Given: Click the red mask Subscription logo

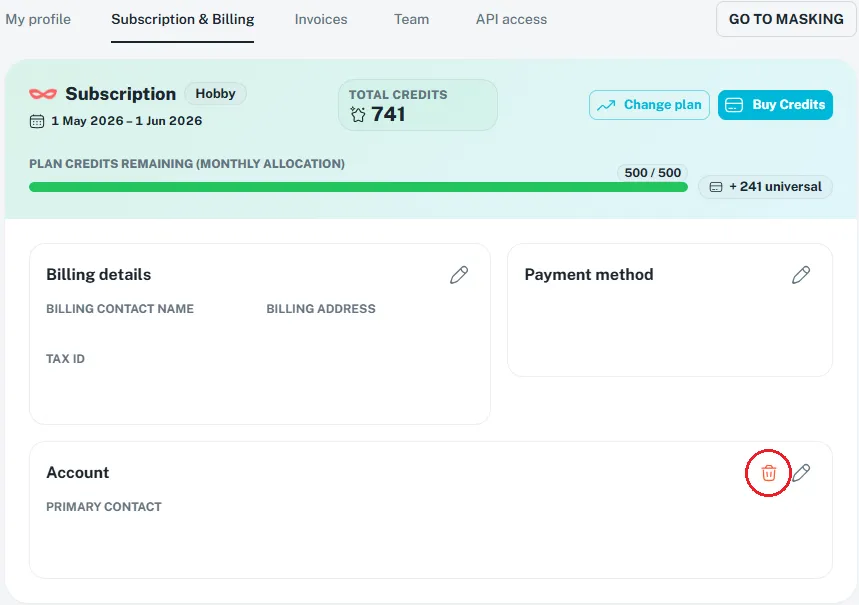Looking at the screenshot, I should pos(43,94).
